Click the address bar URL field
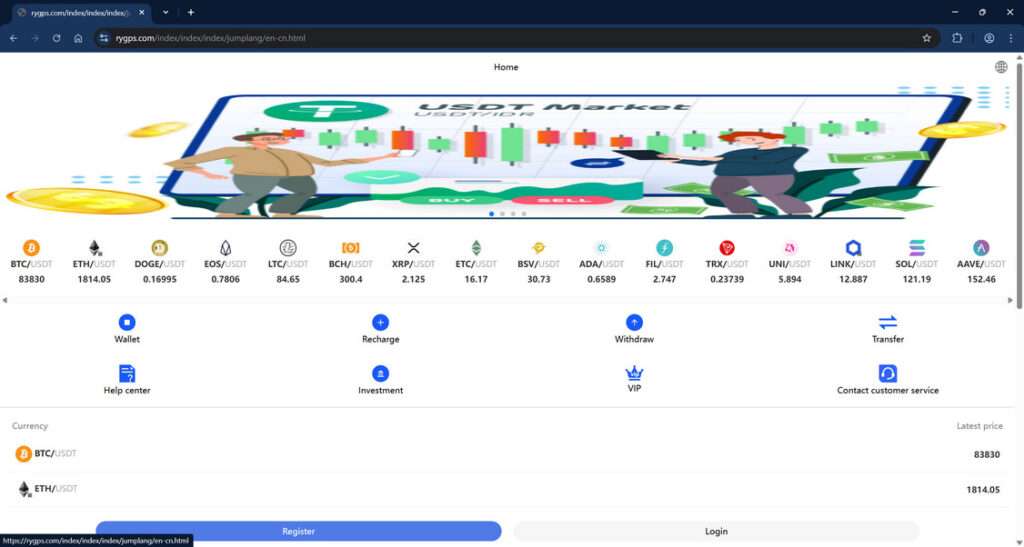The width and height of the screenshot is (1024, 547). point(516,38)
